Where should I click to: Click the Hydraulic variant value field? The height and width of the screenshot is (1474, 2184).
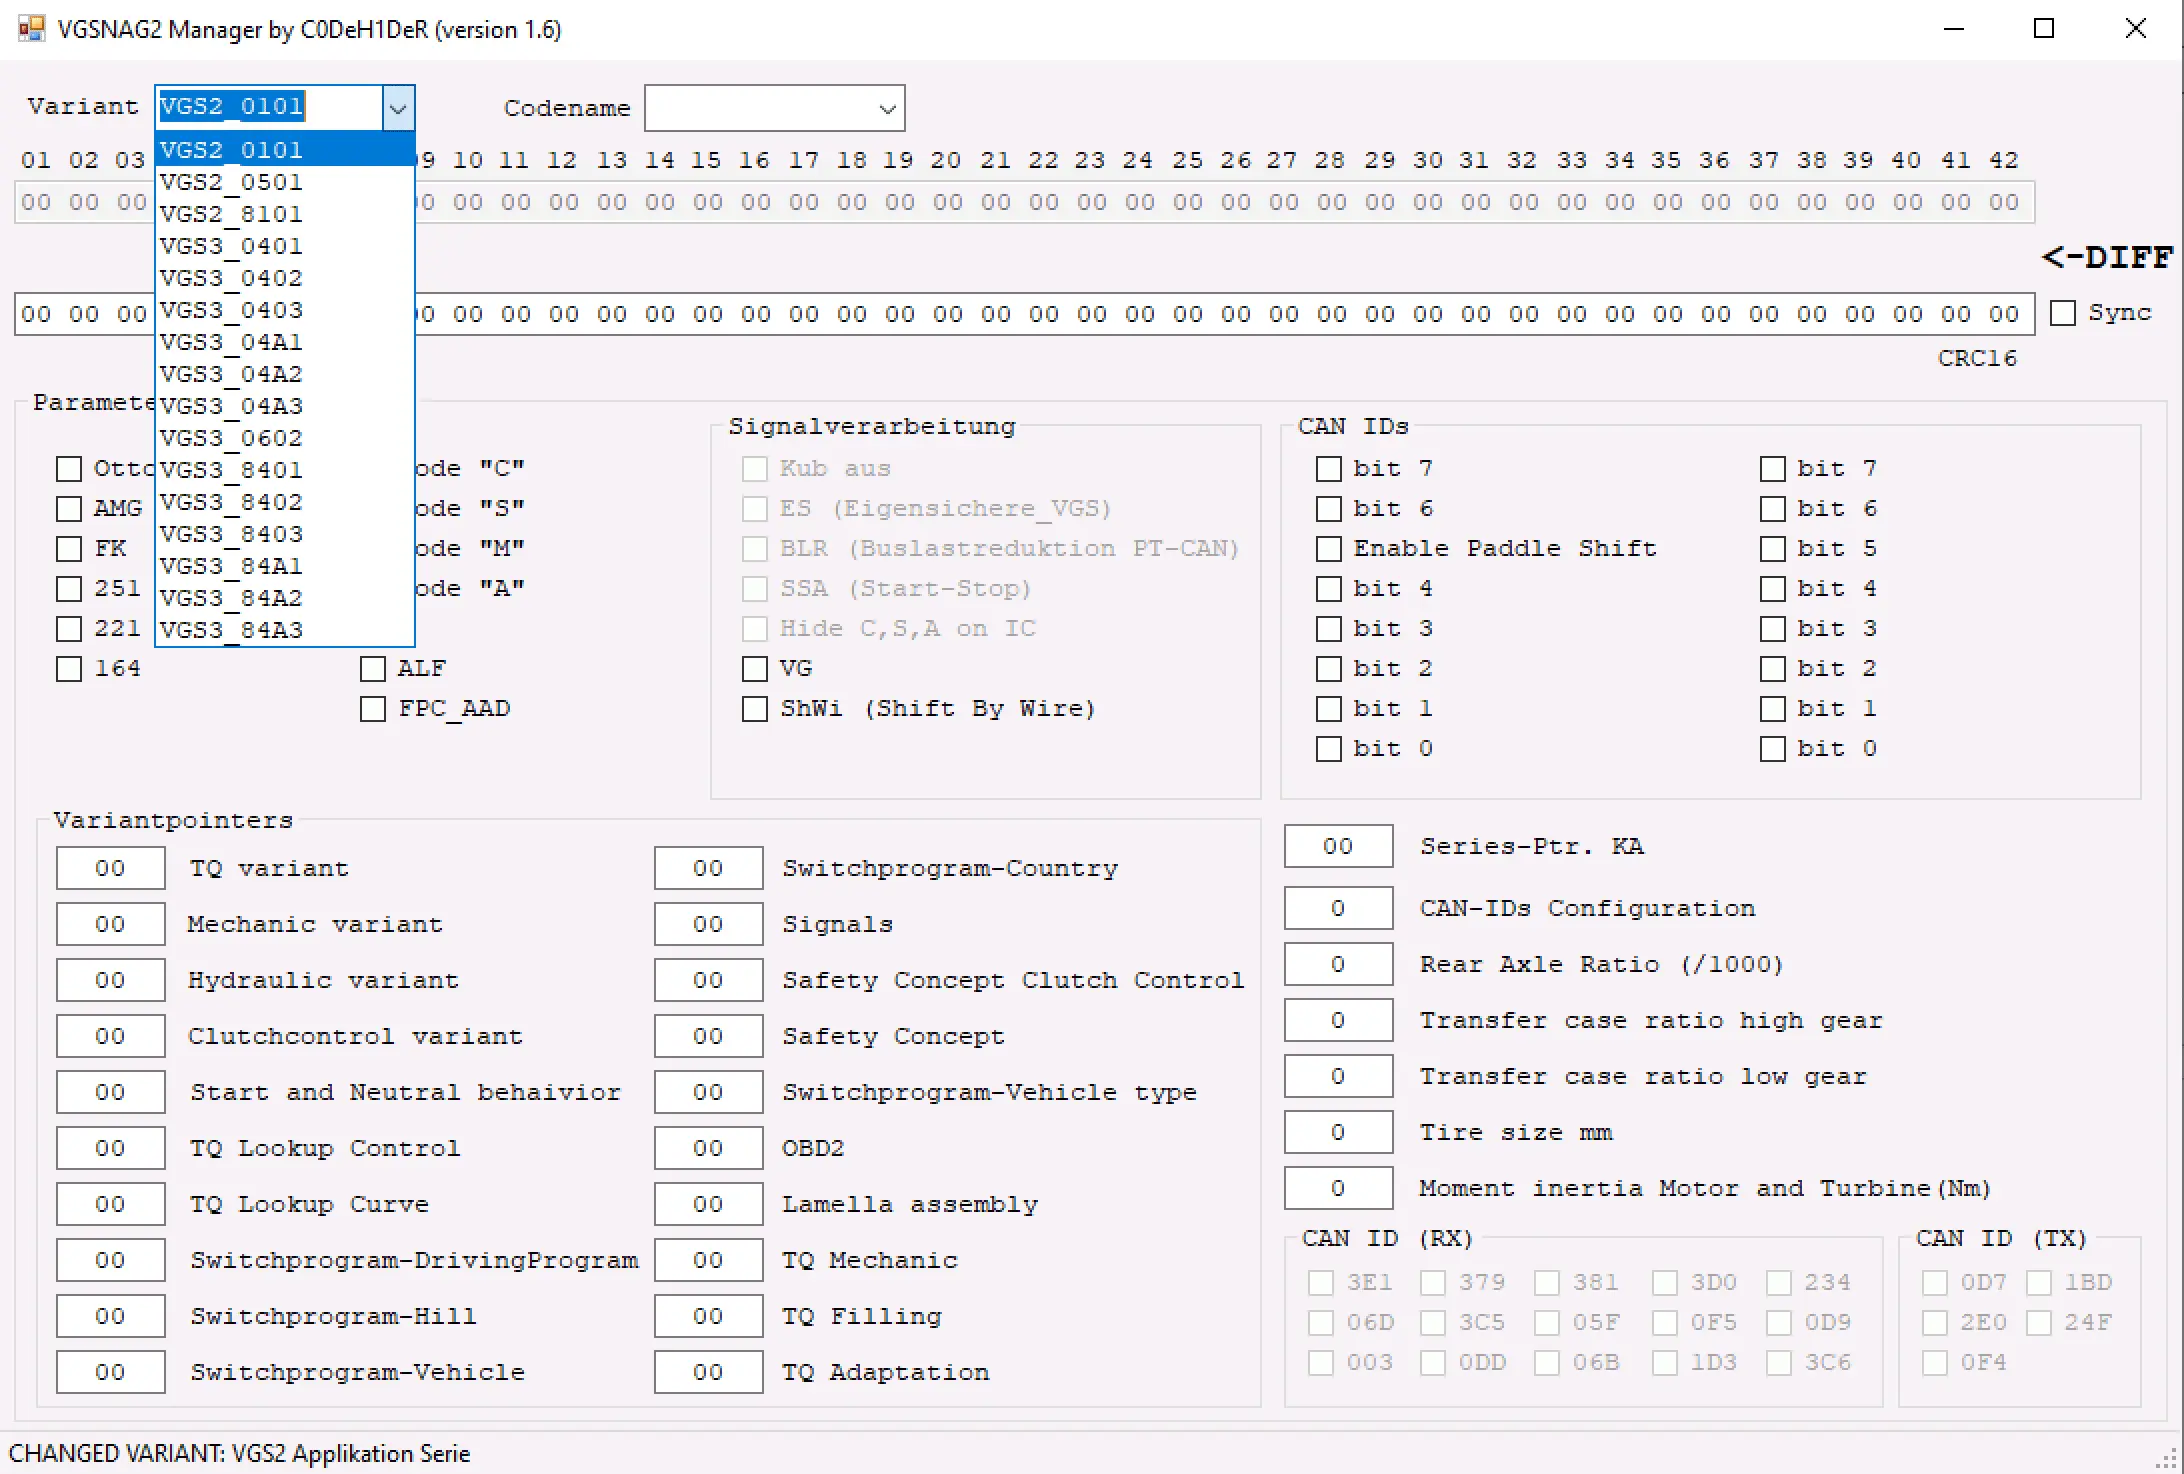[x=110, y=980]
